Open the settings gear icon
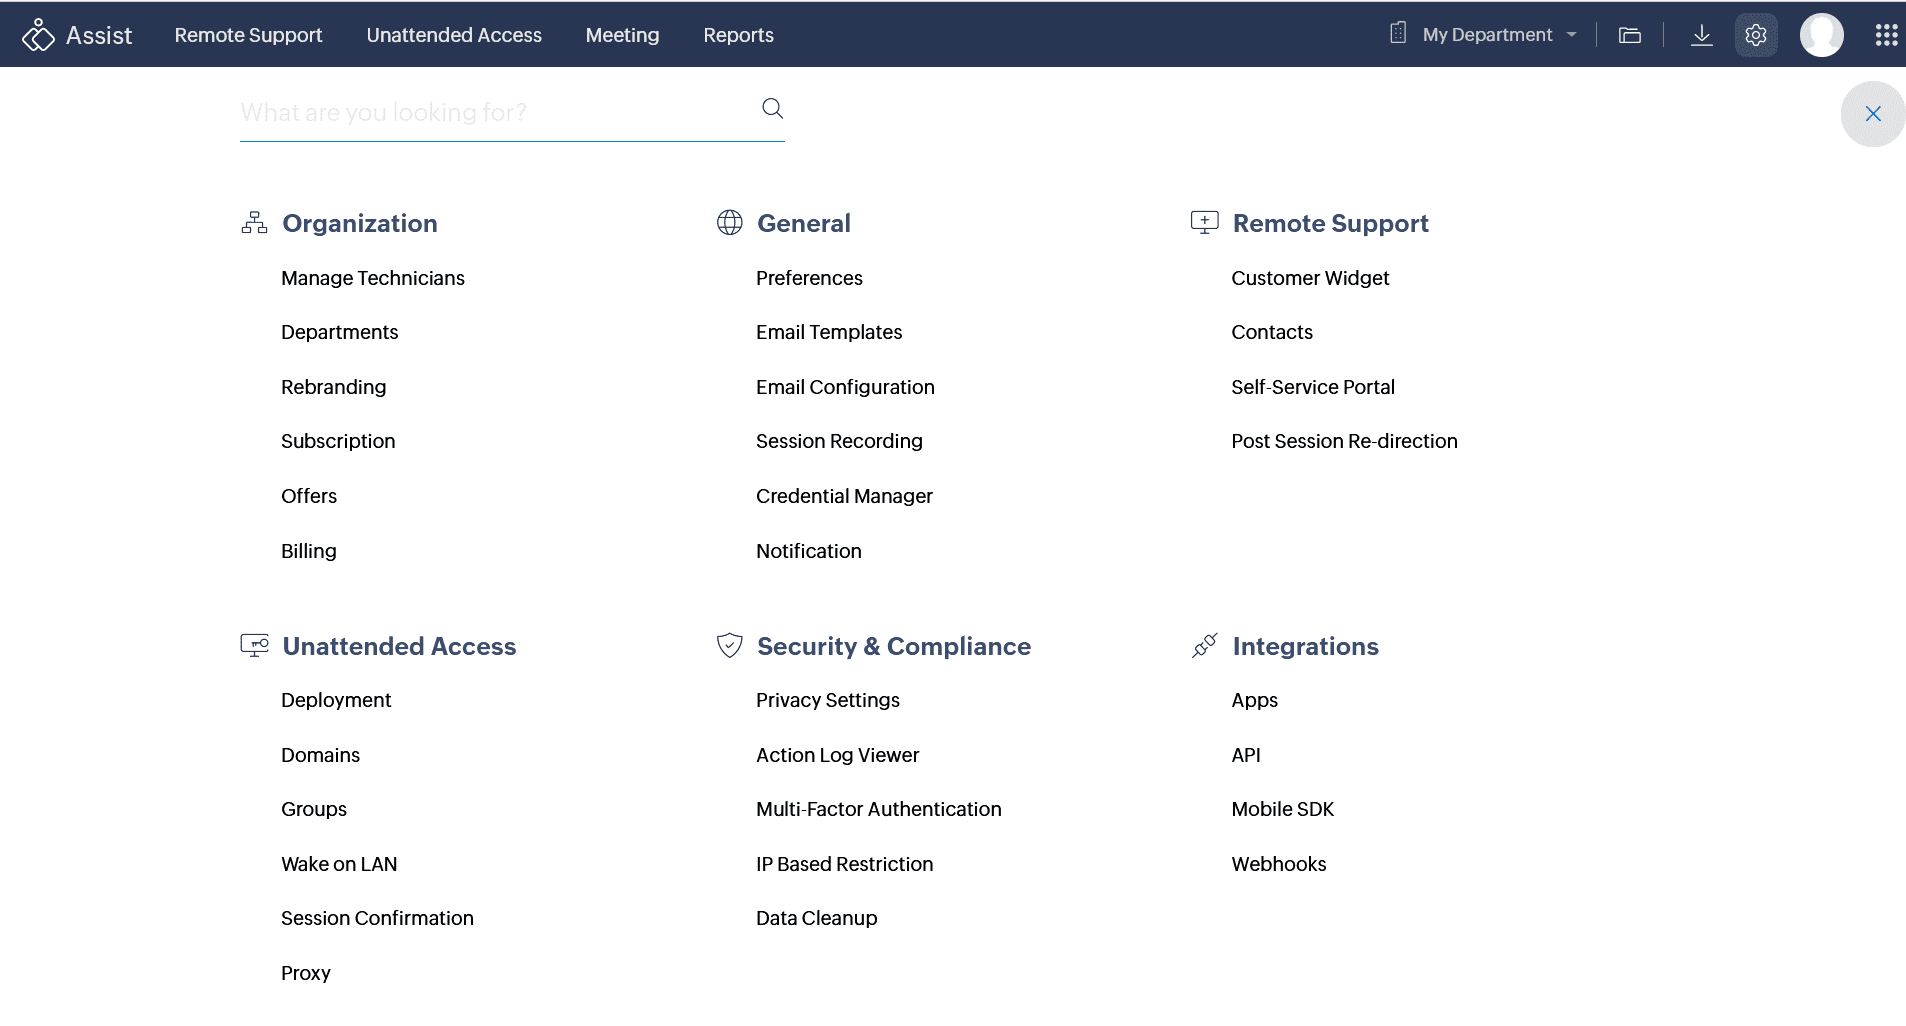1906x1026 pixels. click(1756, 35)
